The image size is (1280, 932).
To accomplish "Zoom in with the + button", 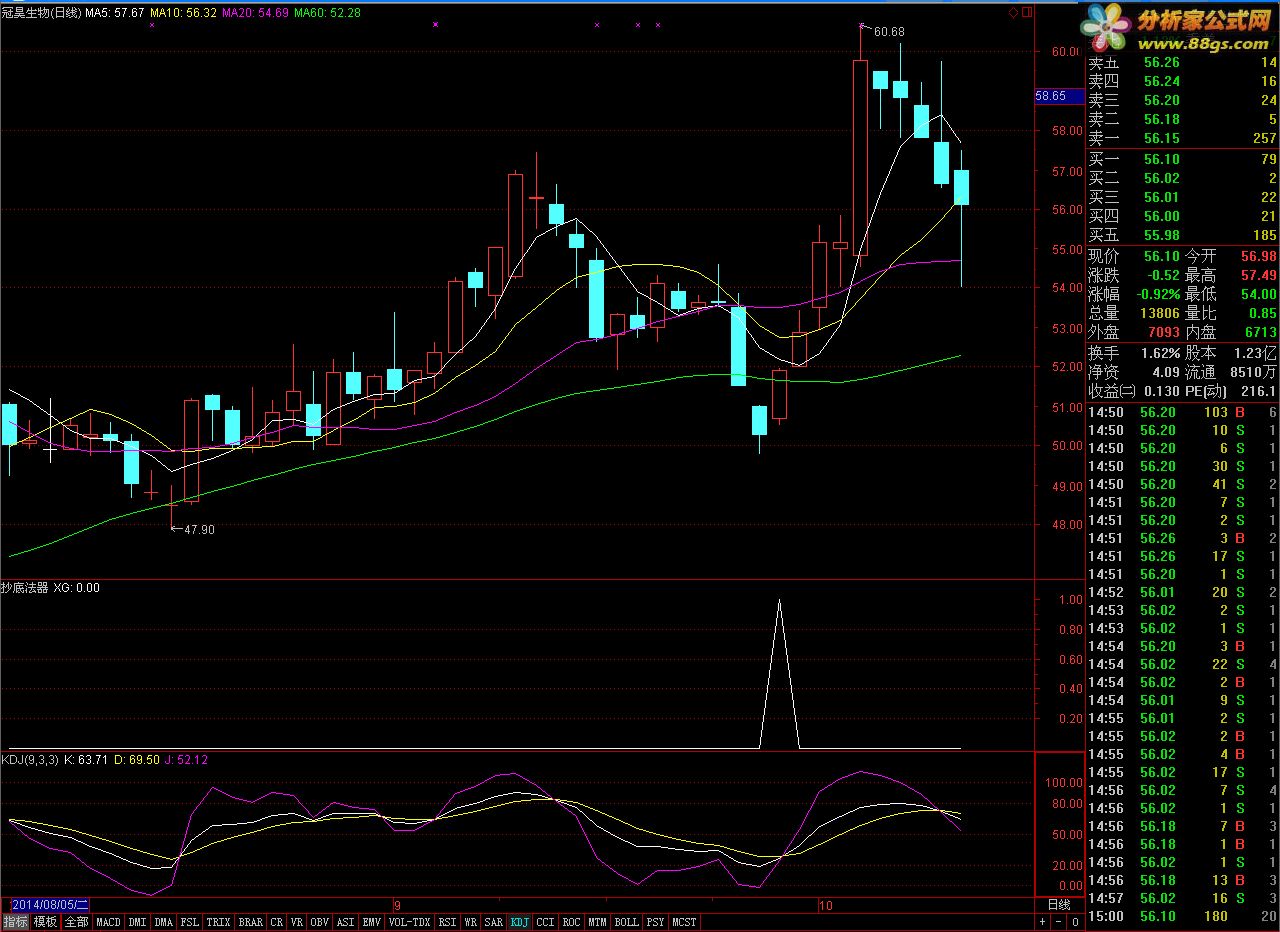I will (x=1042, y=922).
